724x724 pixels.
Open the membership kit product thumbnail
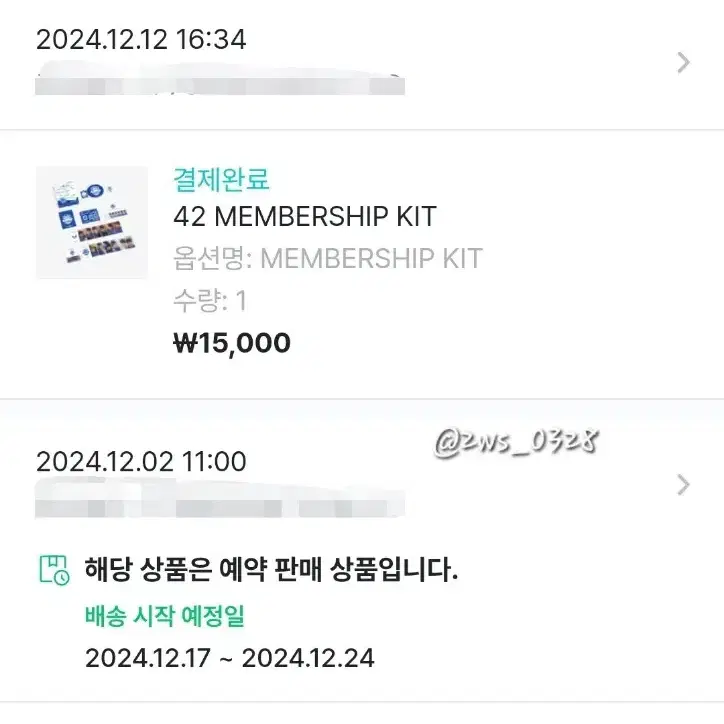pyautogui.click(x=92, y=222)
